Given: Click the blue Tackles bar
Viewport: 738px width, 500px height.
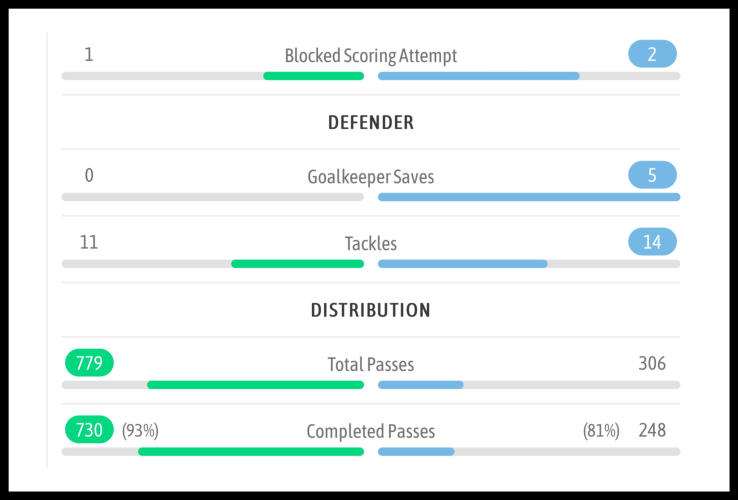Looking at the screenshot, I should coord(462,264).
